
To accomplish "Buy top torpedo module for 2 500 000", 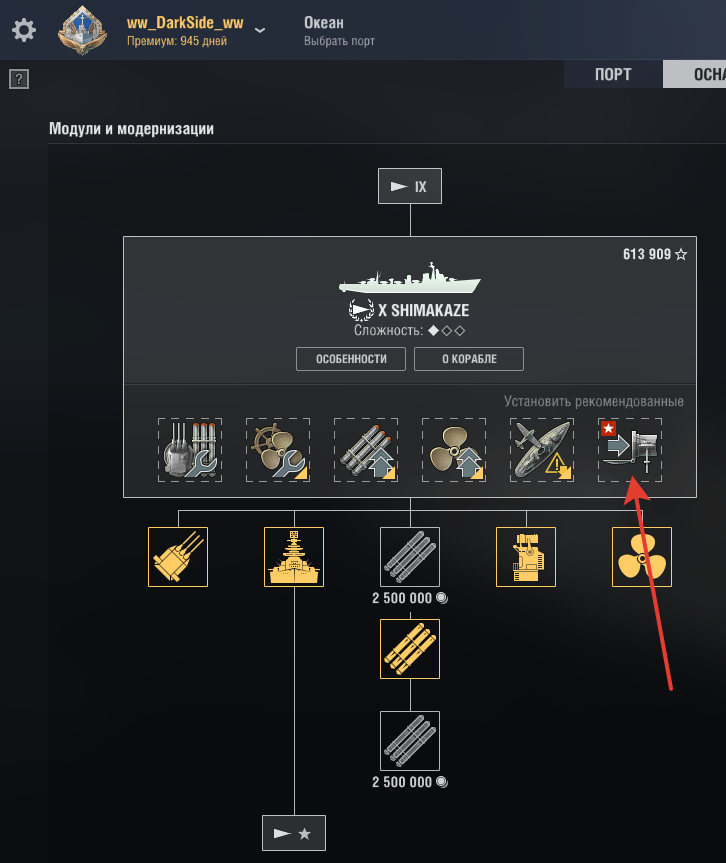I will pyautogui.click(x=410, y=557).
